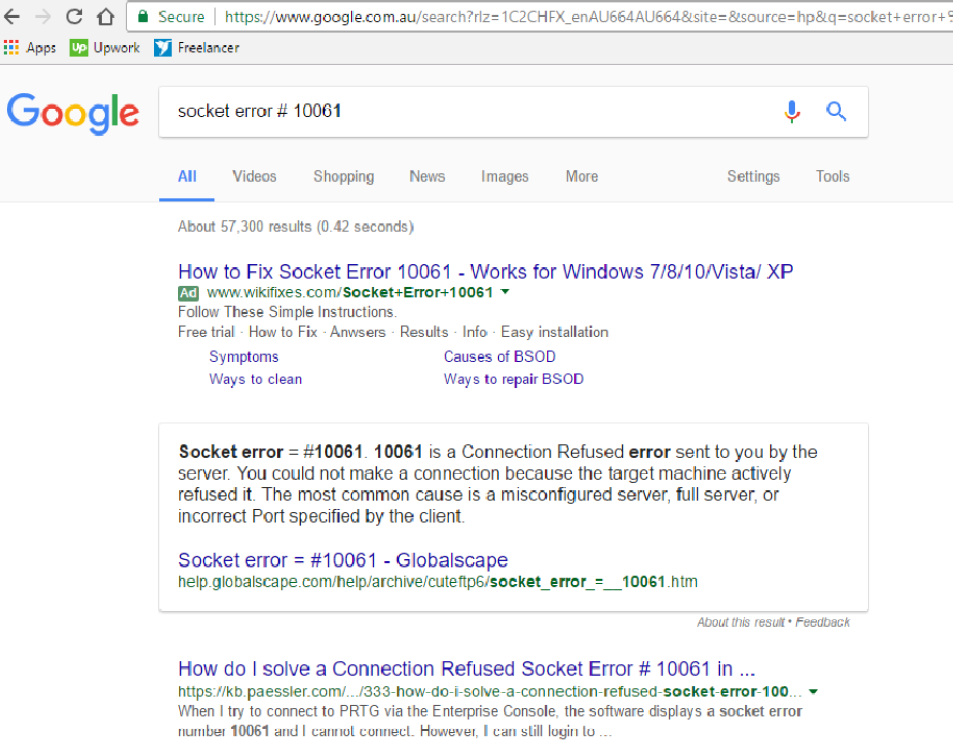
Task: Click the Google logo
Action: [x=73, y=113]
